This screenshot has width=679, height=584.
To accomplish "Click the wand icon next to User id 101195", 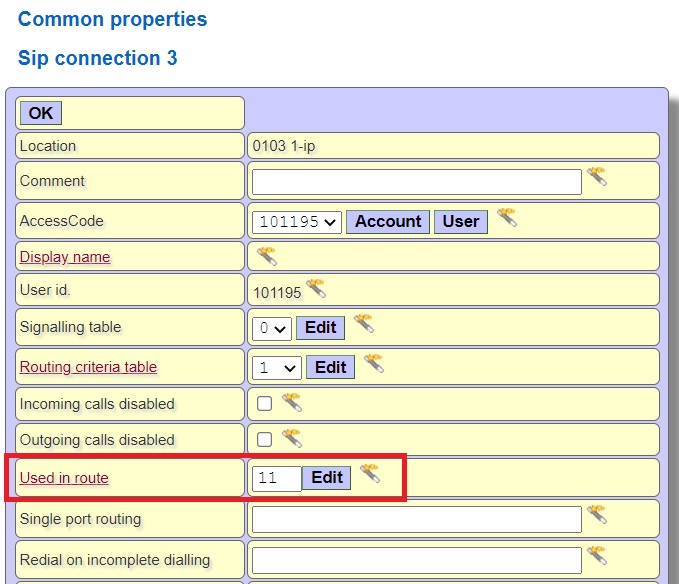I will pos(316,289).
